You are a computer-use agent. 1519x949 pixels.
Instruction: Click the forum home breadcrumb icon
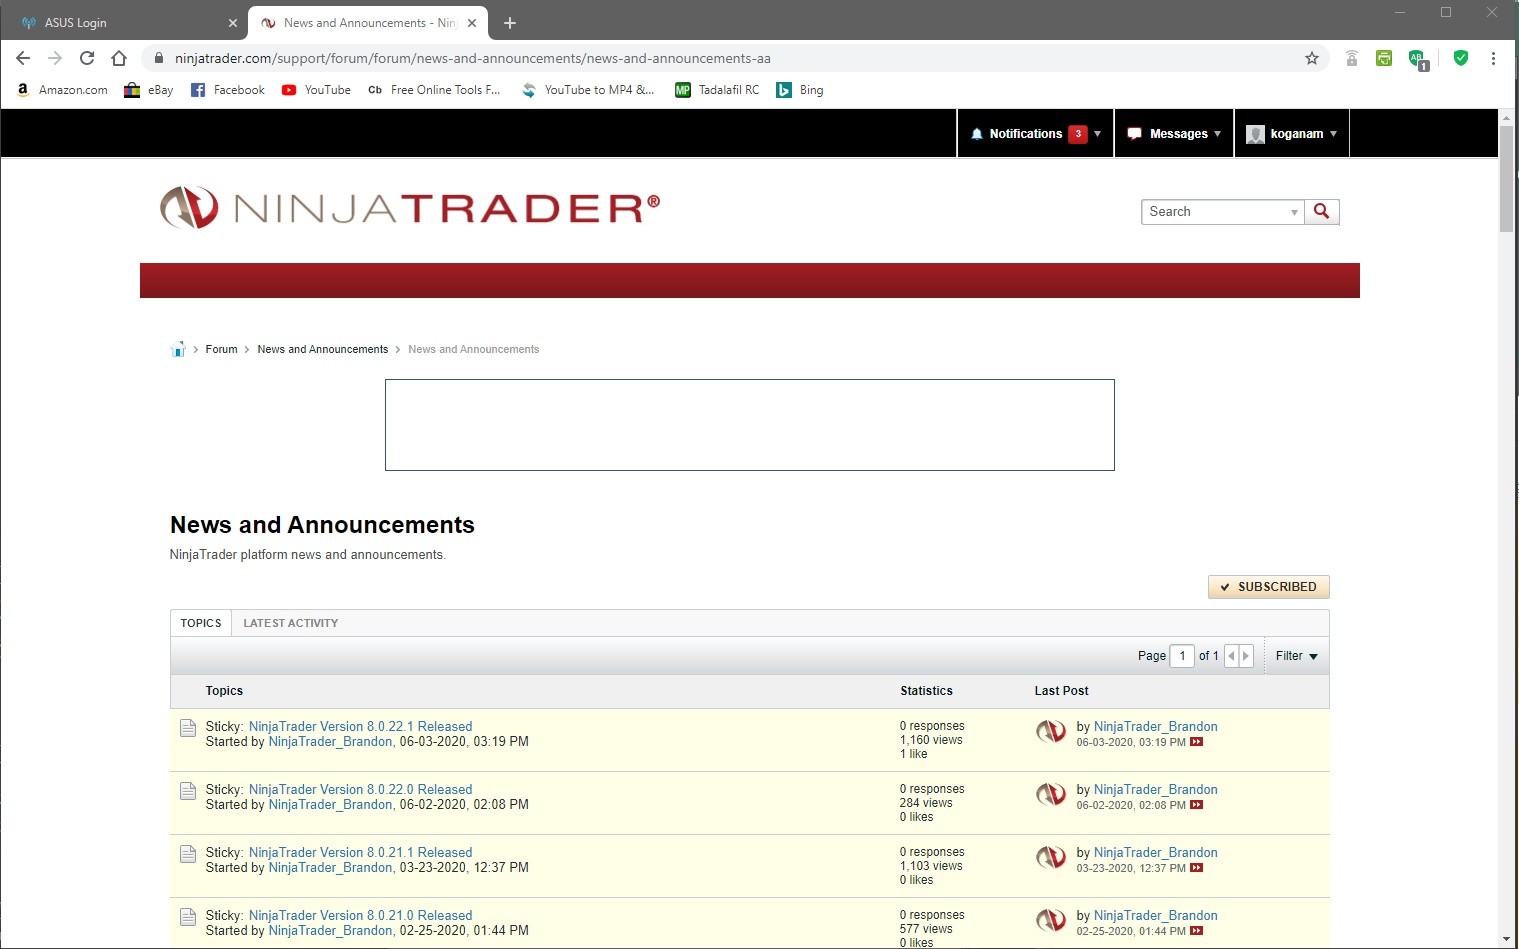tap(178, 349)
